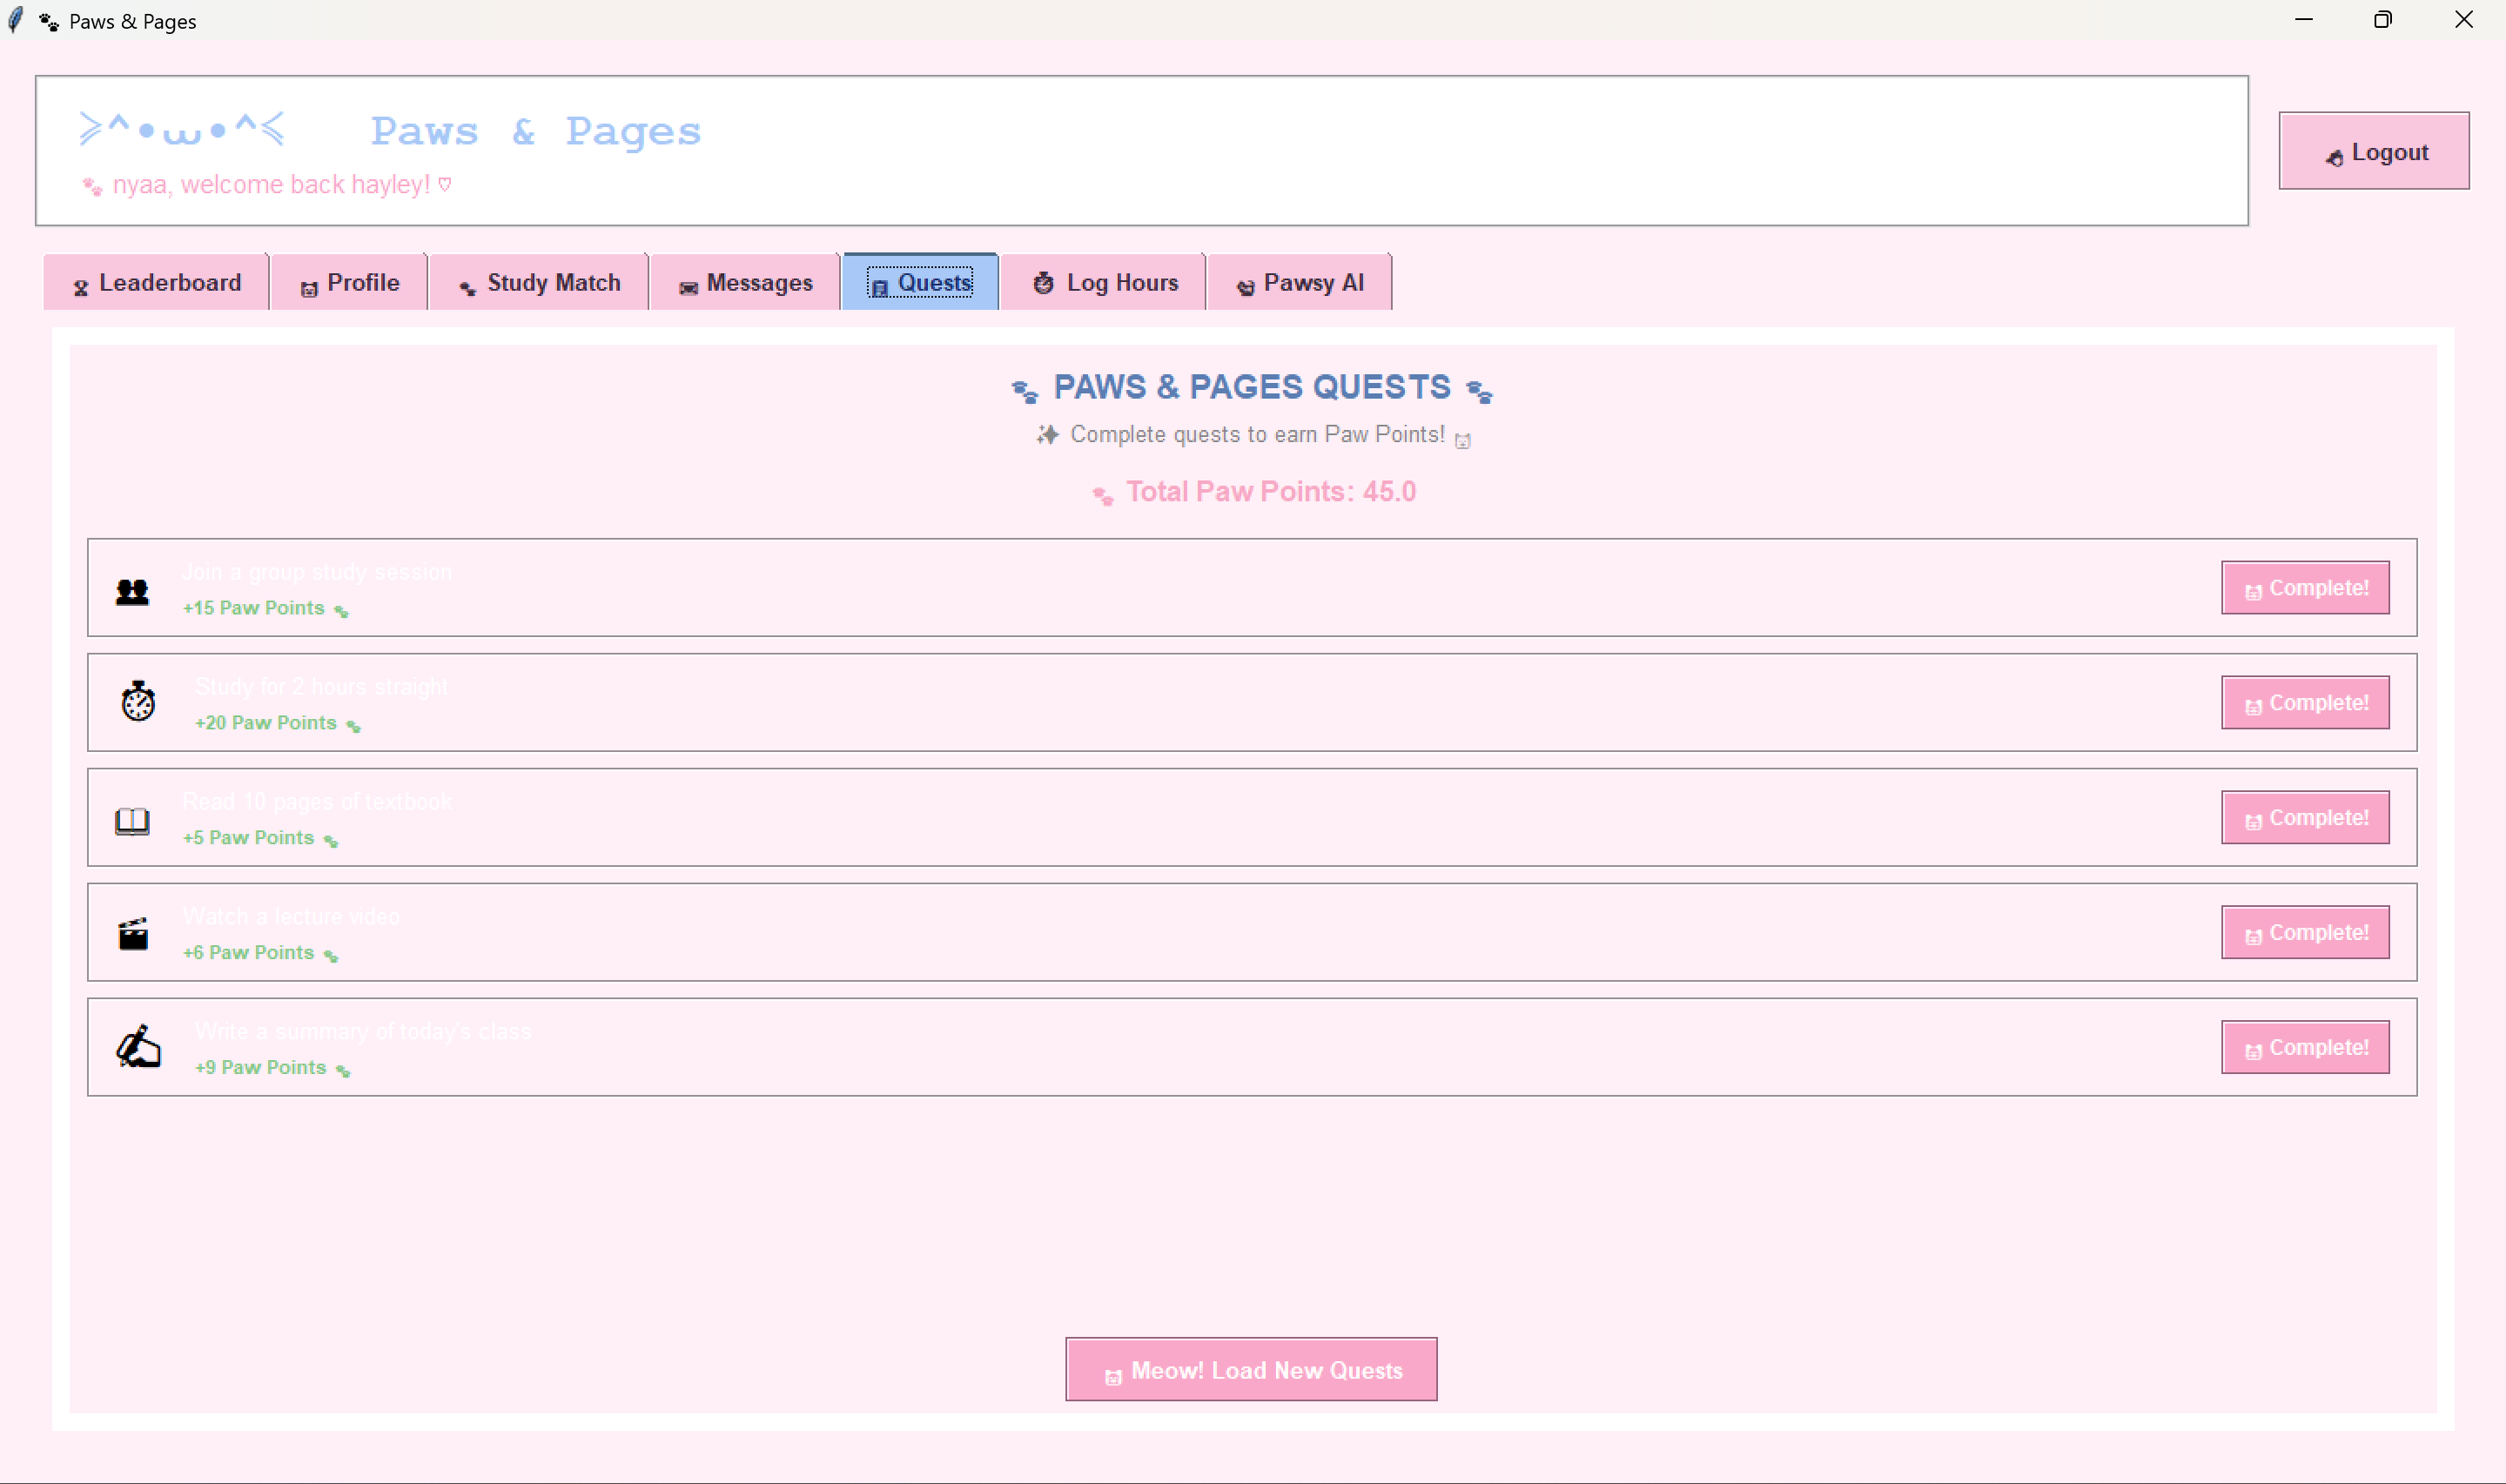
Task: Click the group study people icon
Action: 132,591
